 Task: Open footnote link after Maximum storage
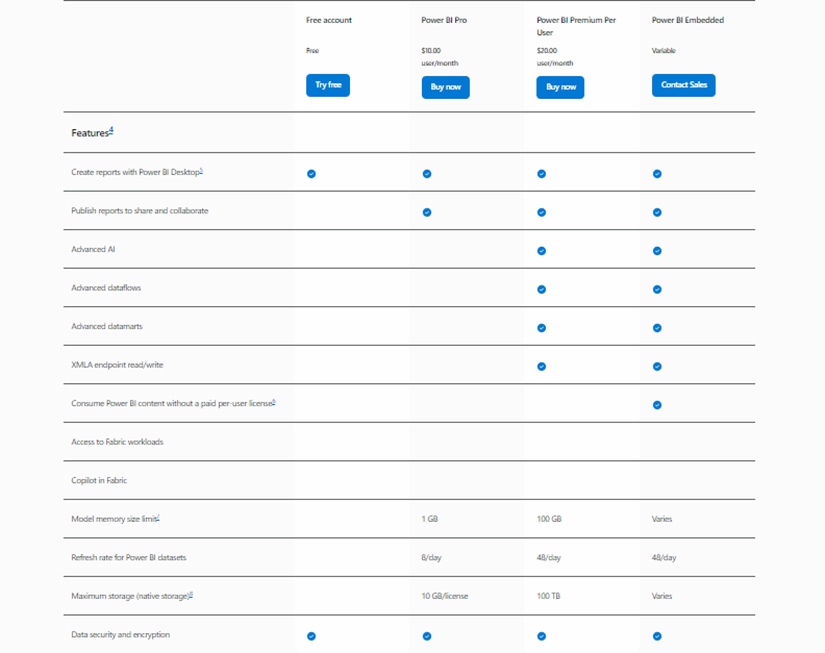[x=191, y=594]
